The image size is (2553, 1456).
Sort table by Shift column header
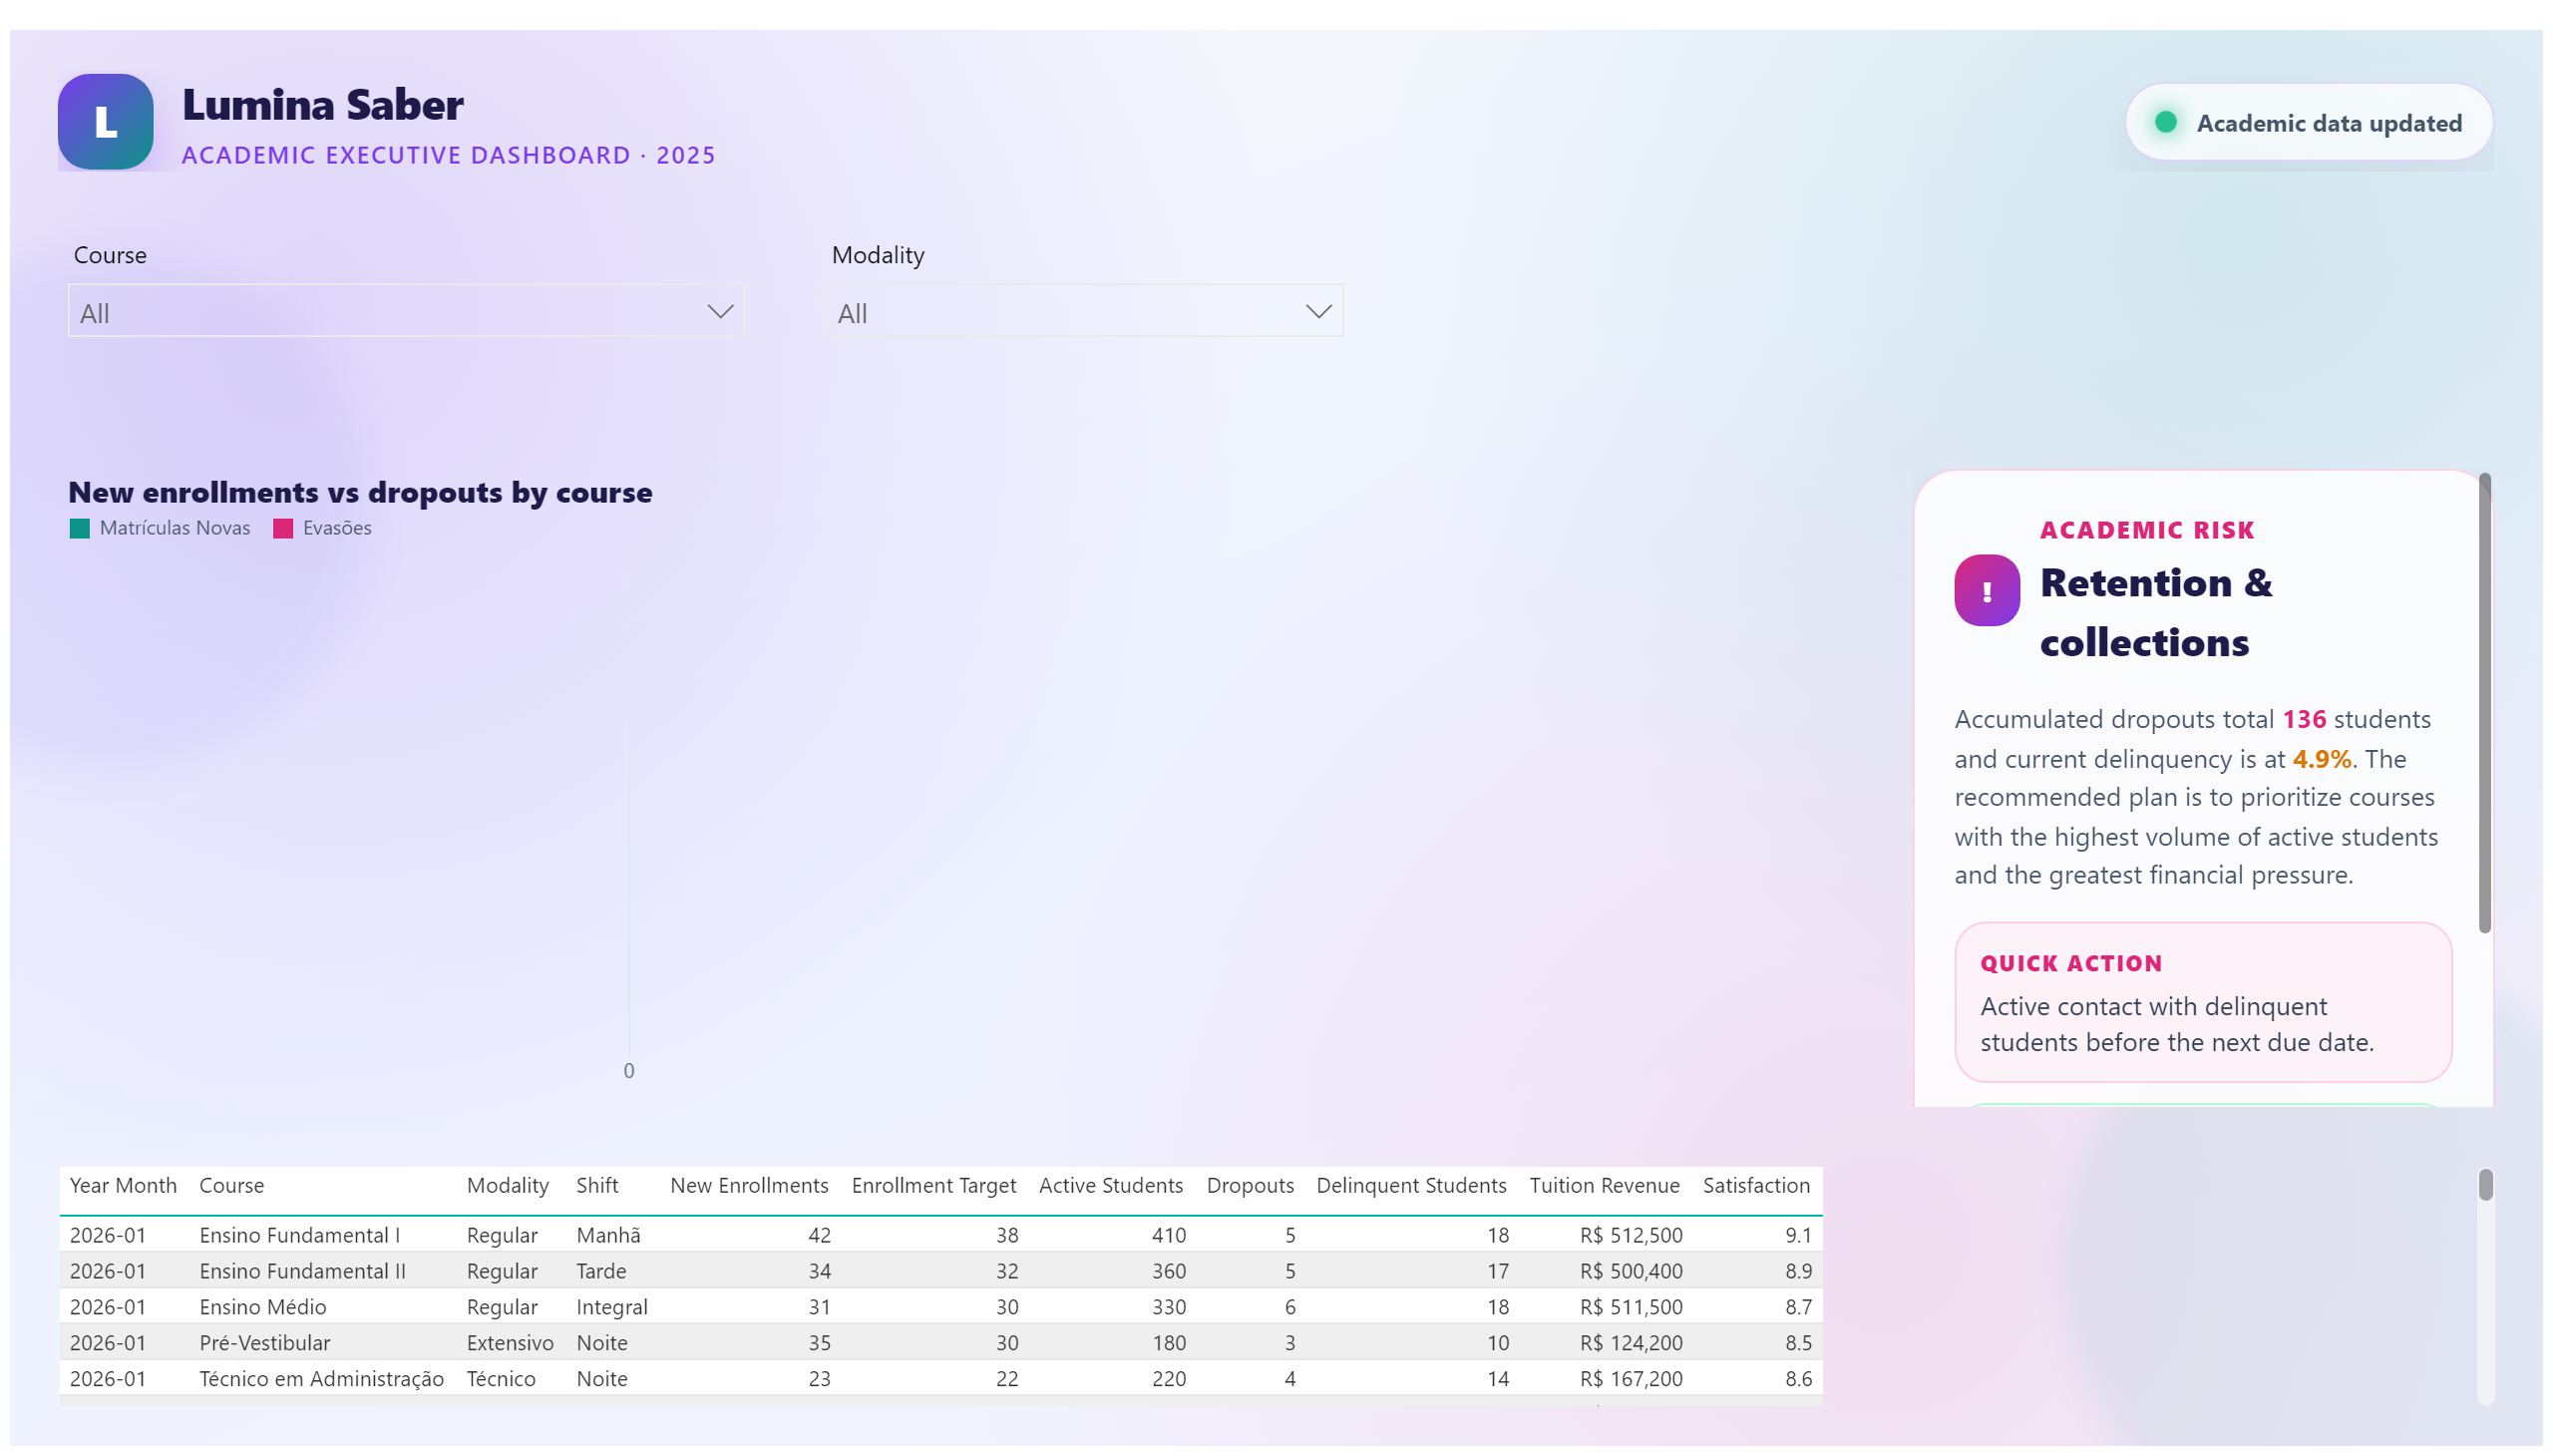coord(597,1185)
